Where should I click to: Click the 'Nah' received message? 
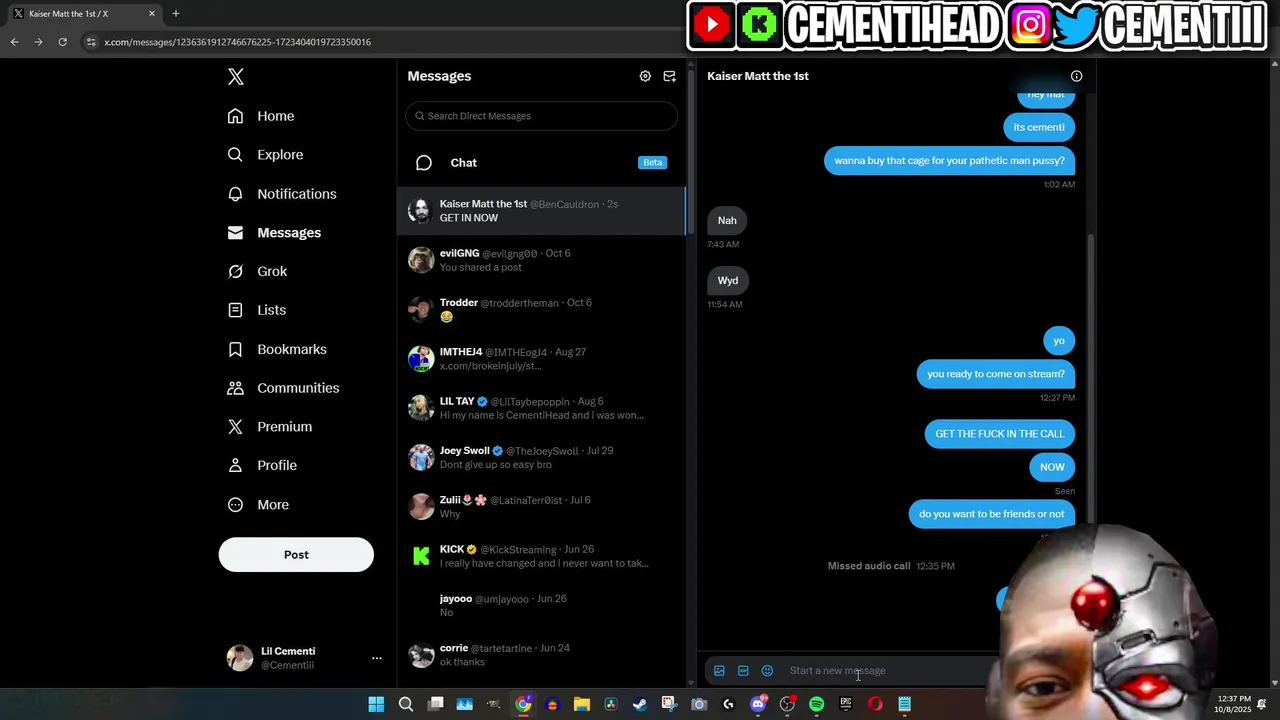(x=727, y=221)
